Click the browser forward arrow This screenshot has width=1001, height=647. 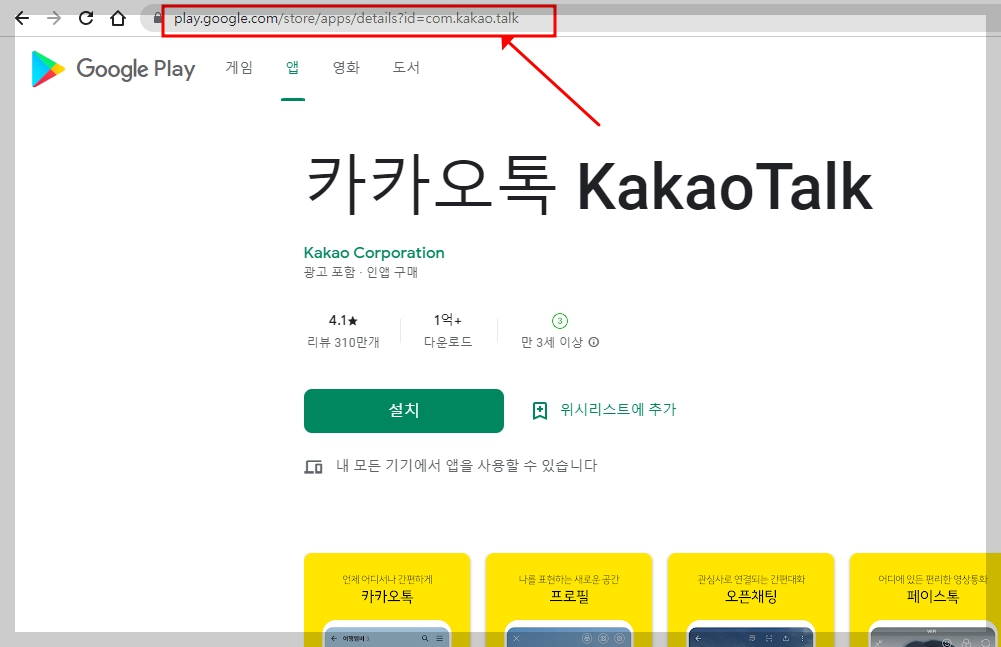(x=54, y=18)
